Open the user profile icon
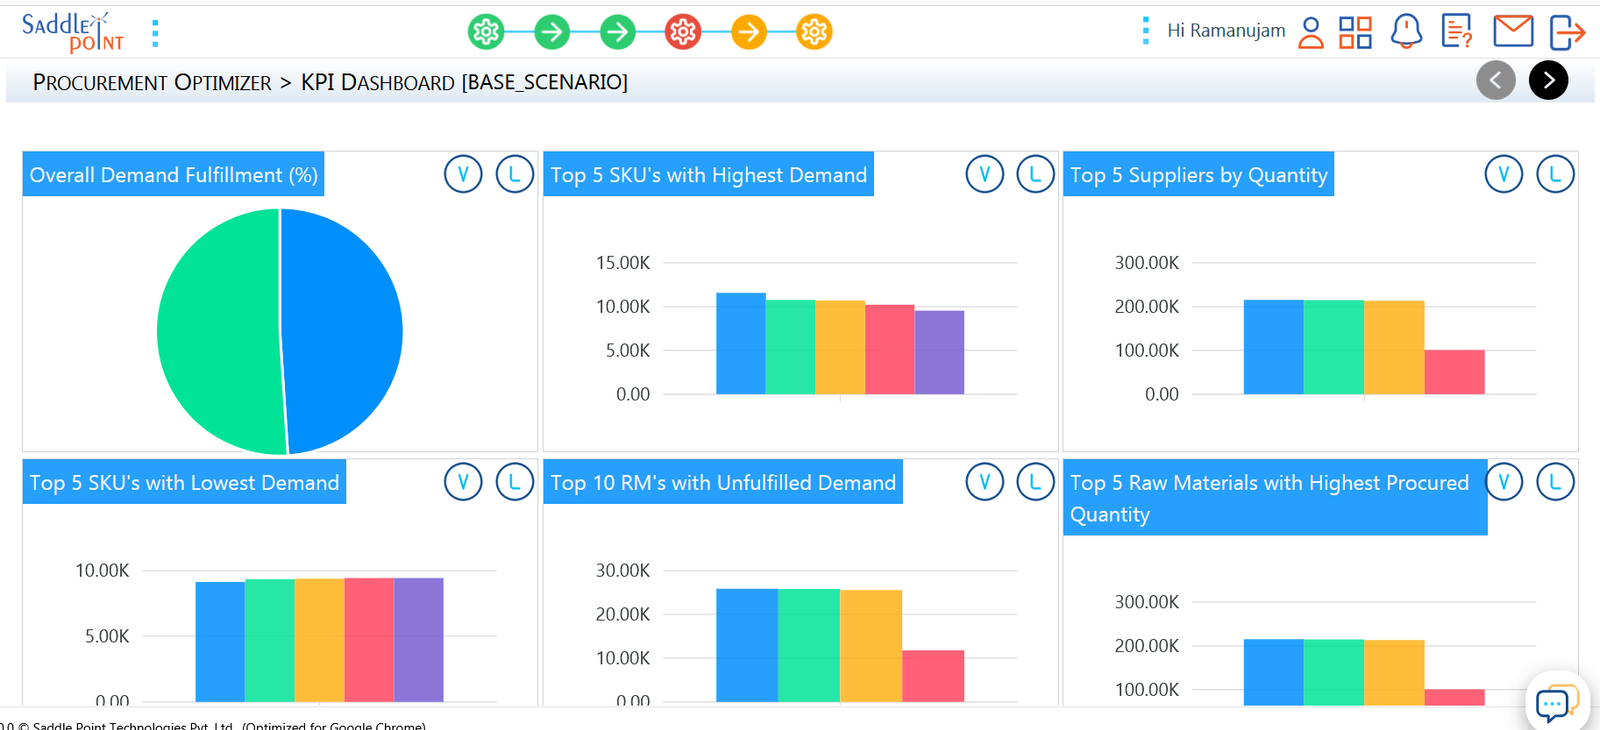 [1310, 32]
